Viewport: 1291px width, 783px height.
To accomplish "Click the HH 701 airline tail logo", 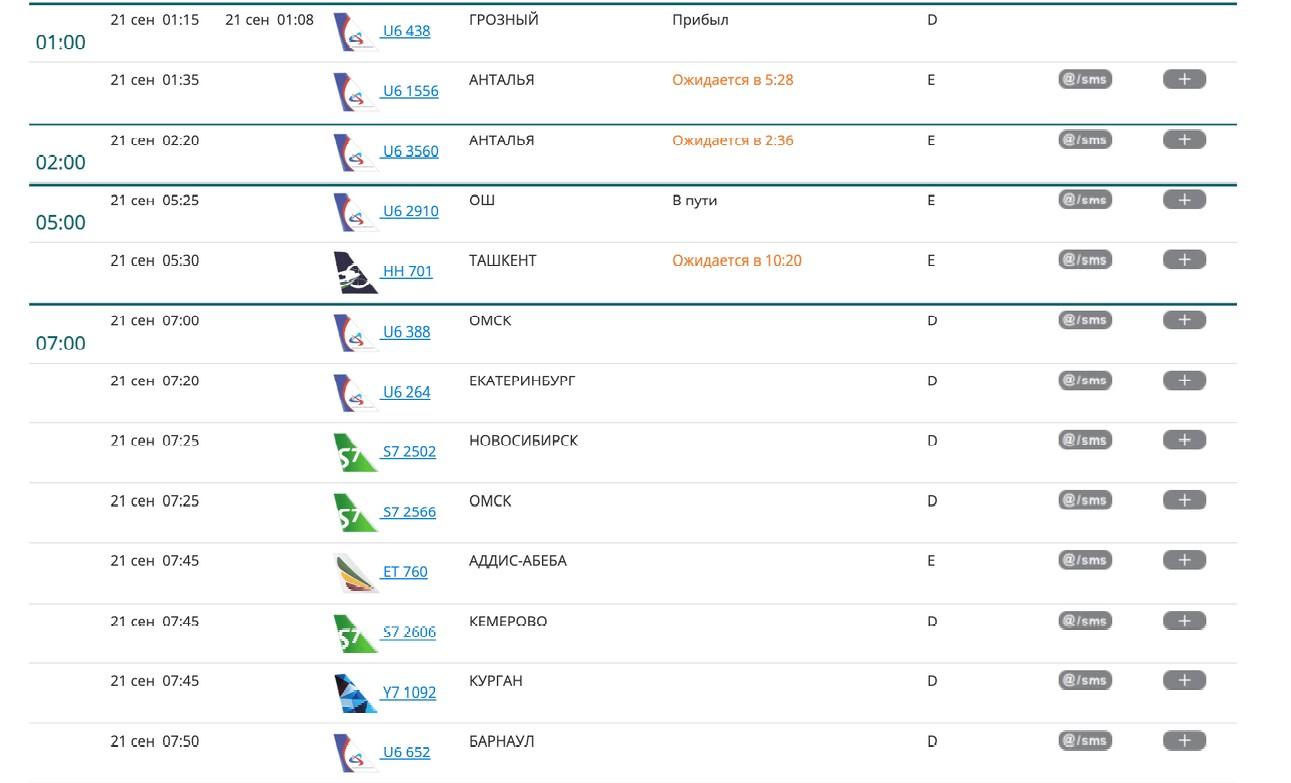I will click(355, 272).
